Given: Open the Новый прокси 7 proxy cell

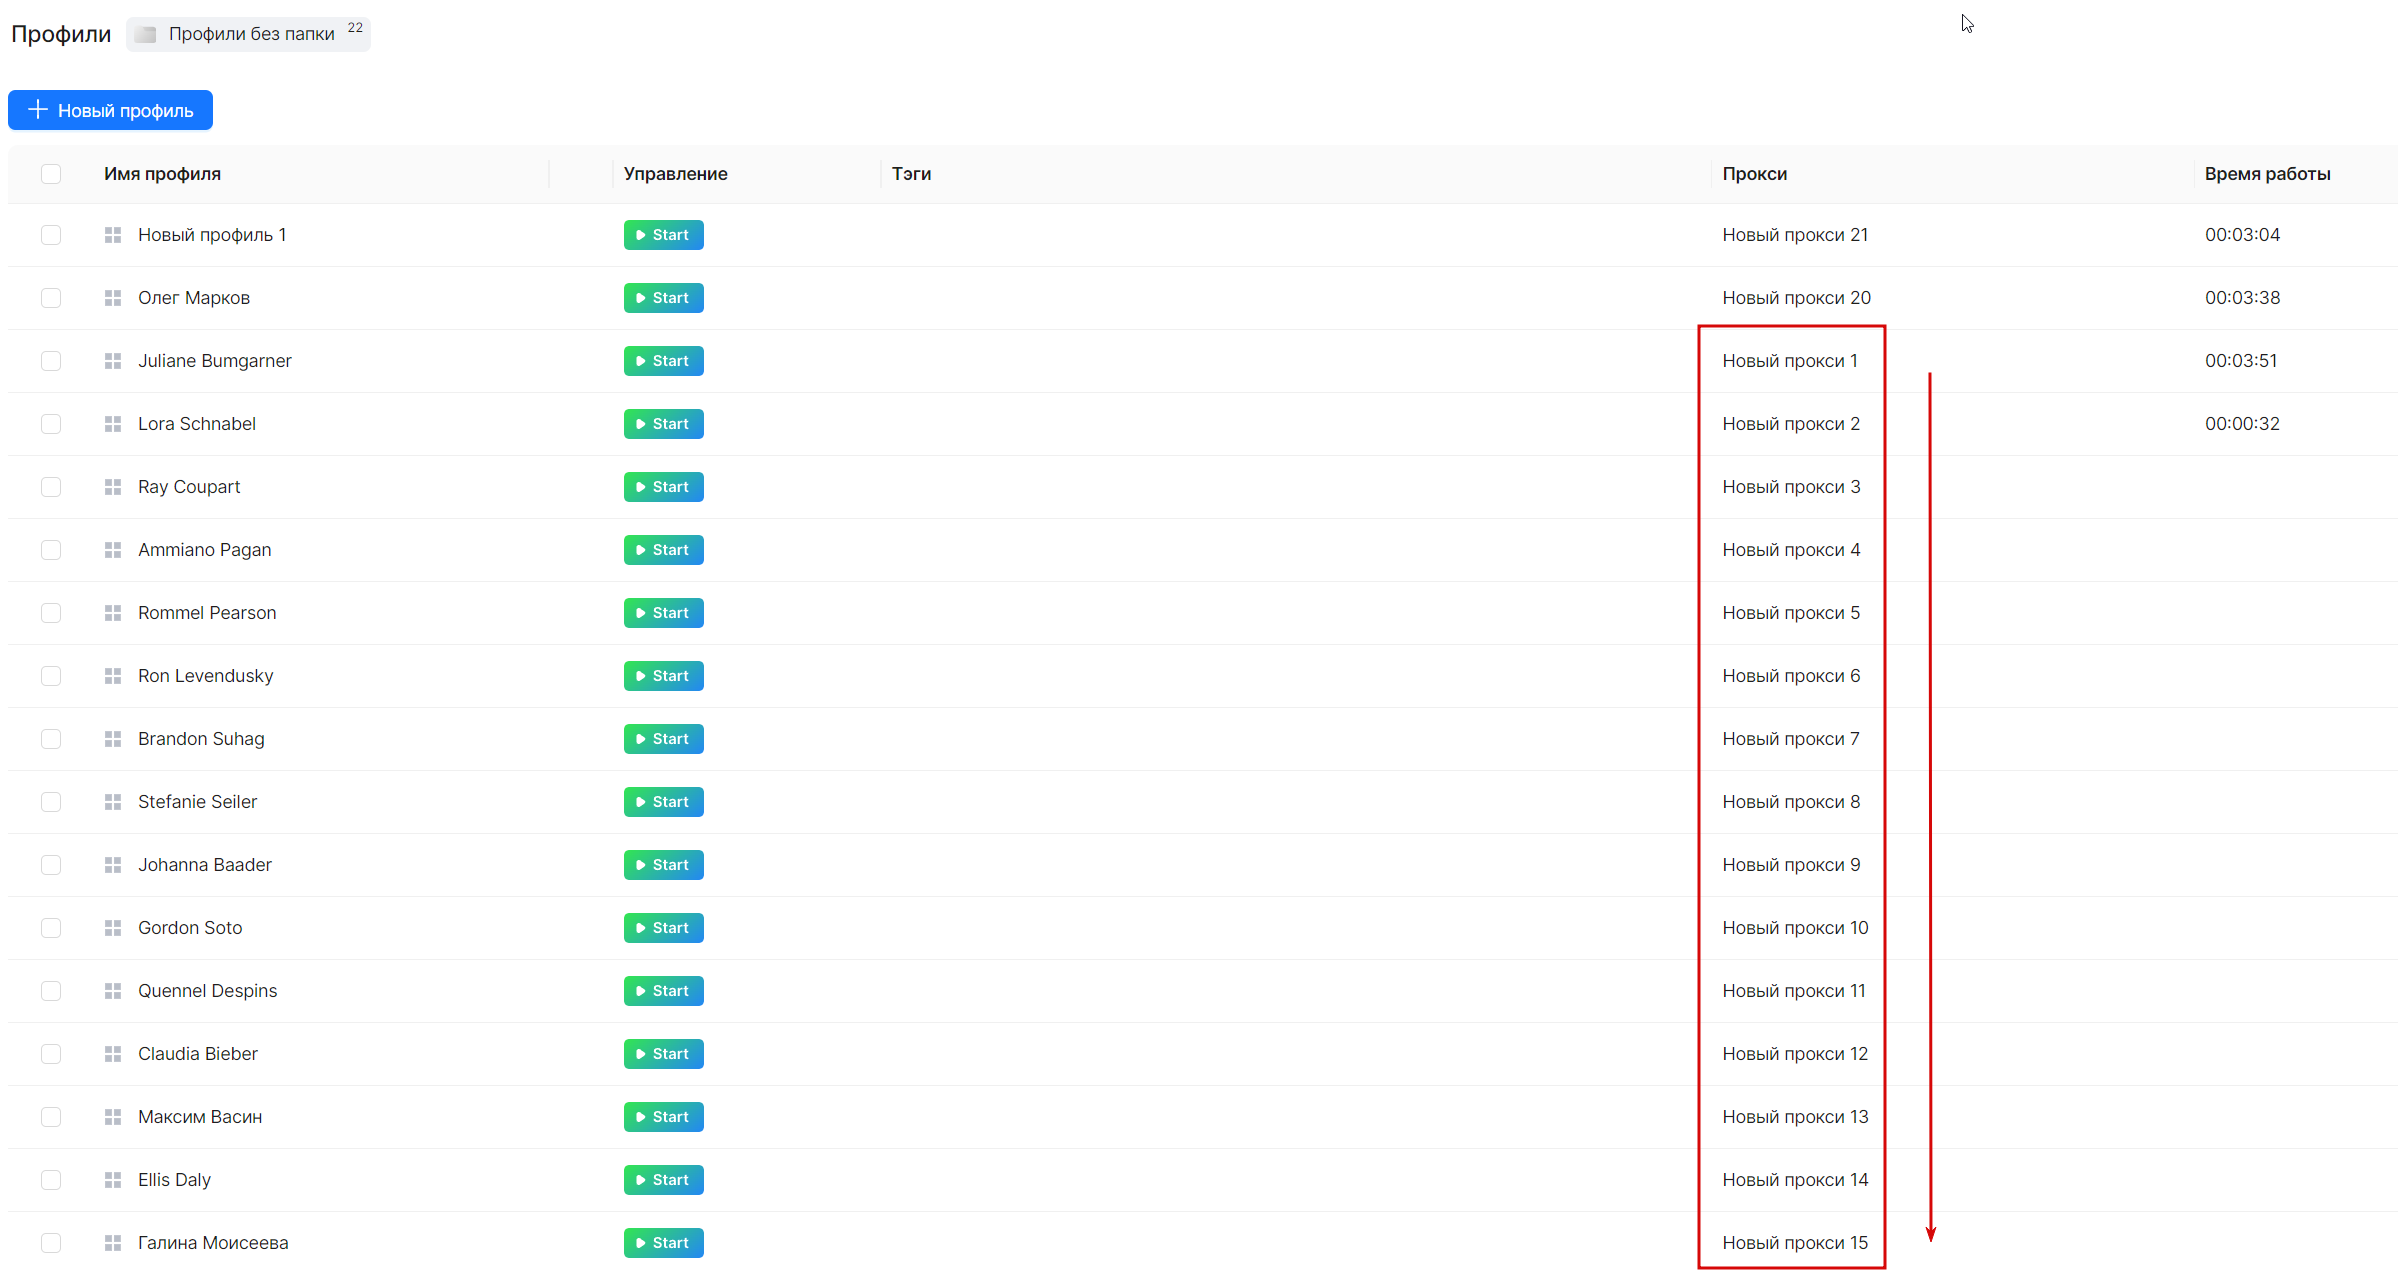Looking at the screenshot, I should click(1790, 739).
